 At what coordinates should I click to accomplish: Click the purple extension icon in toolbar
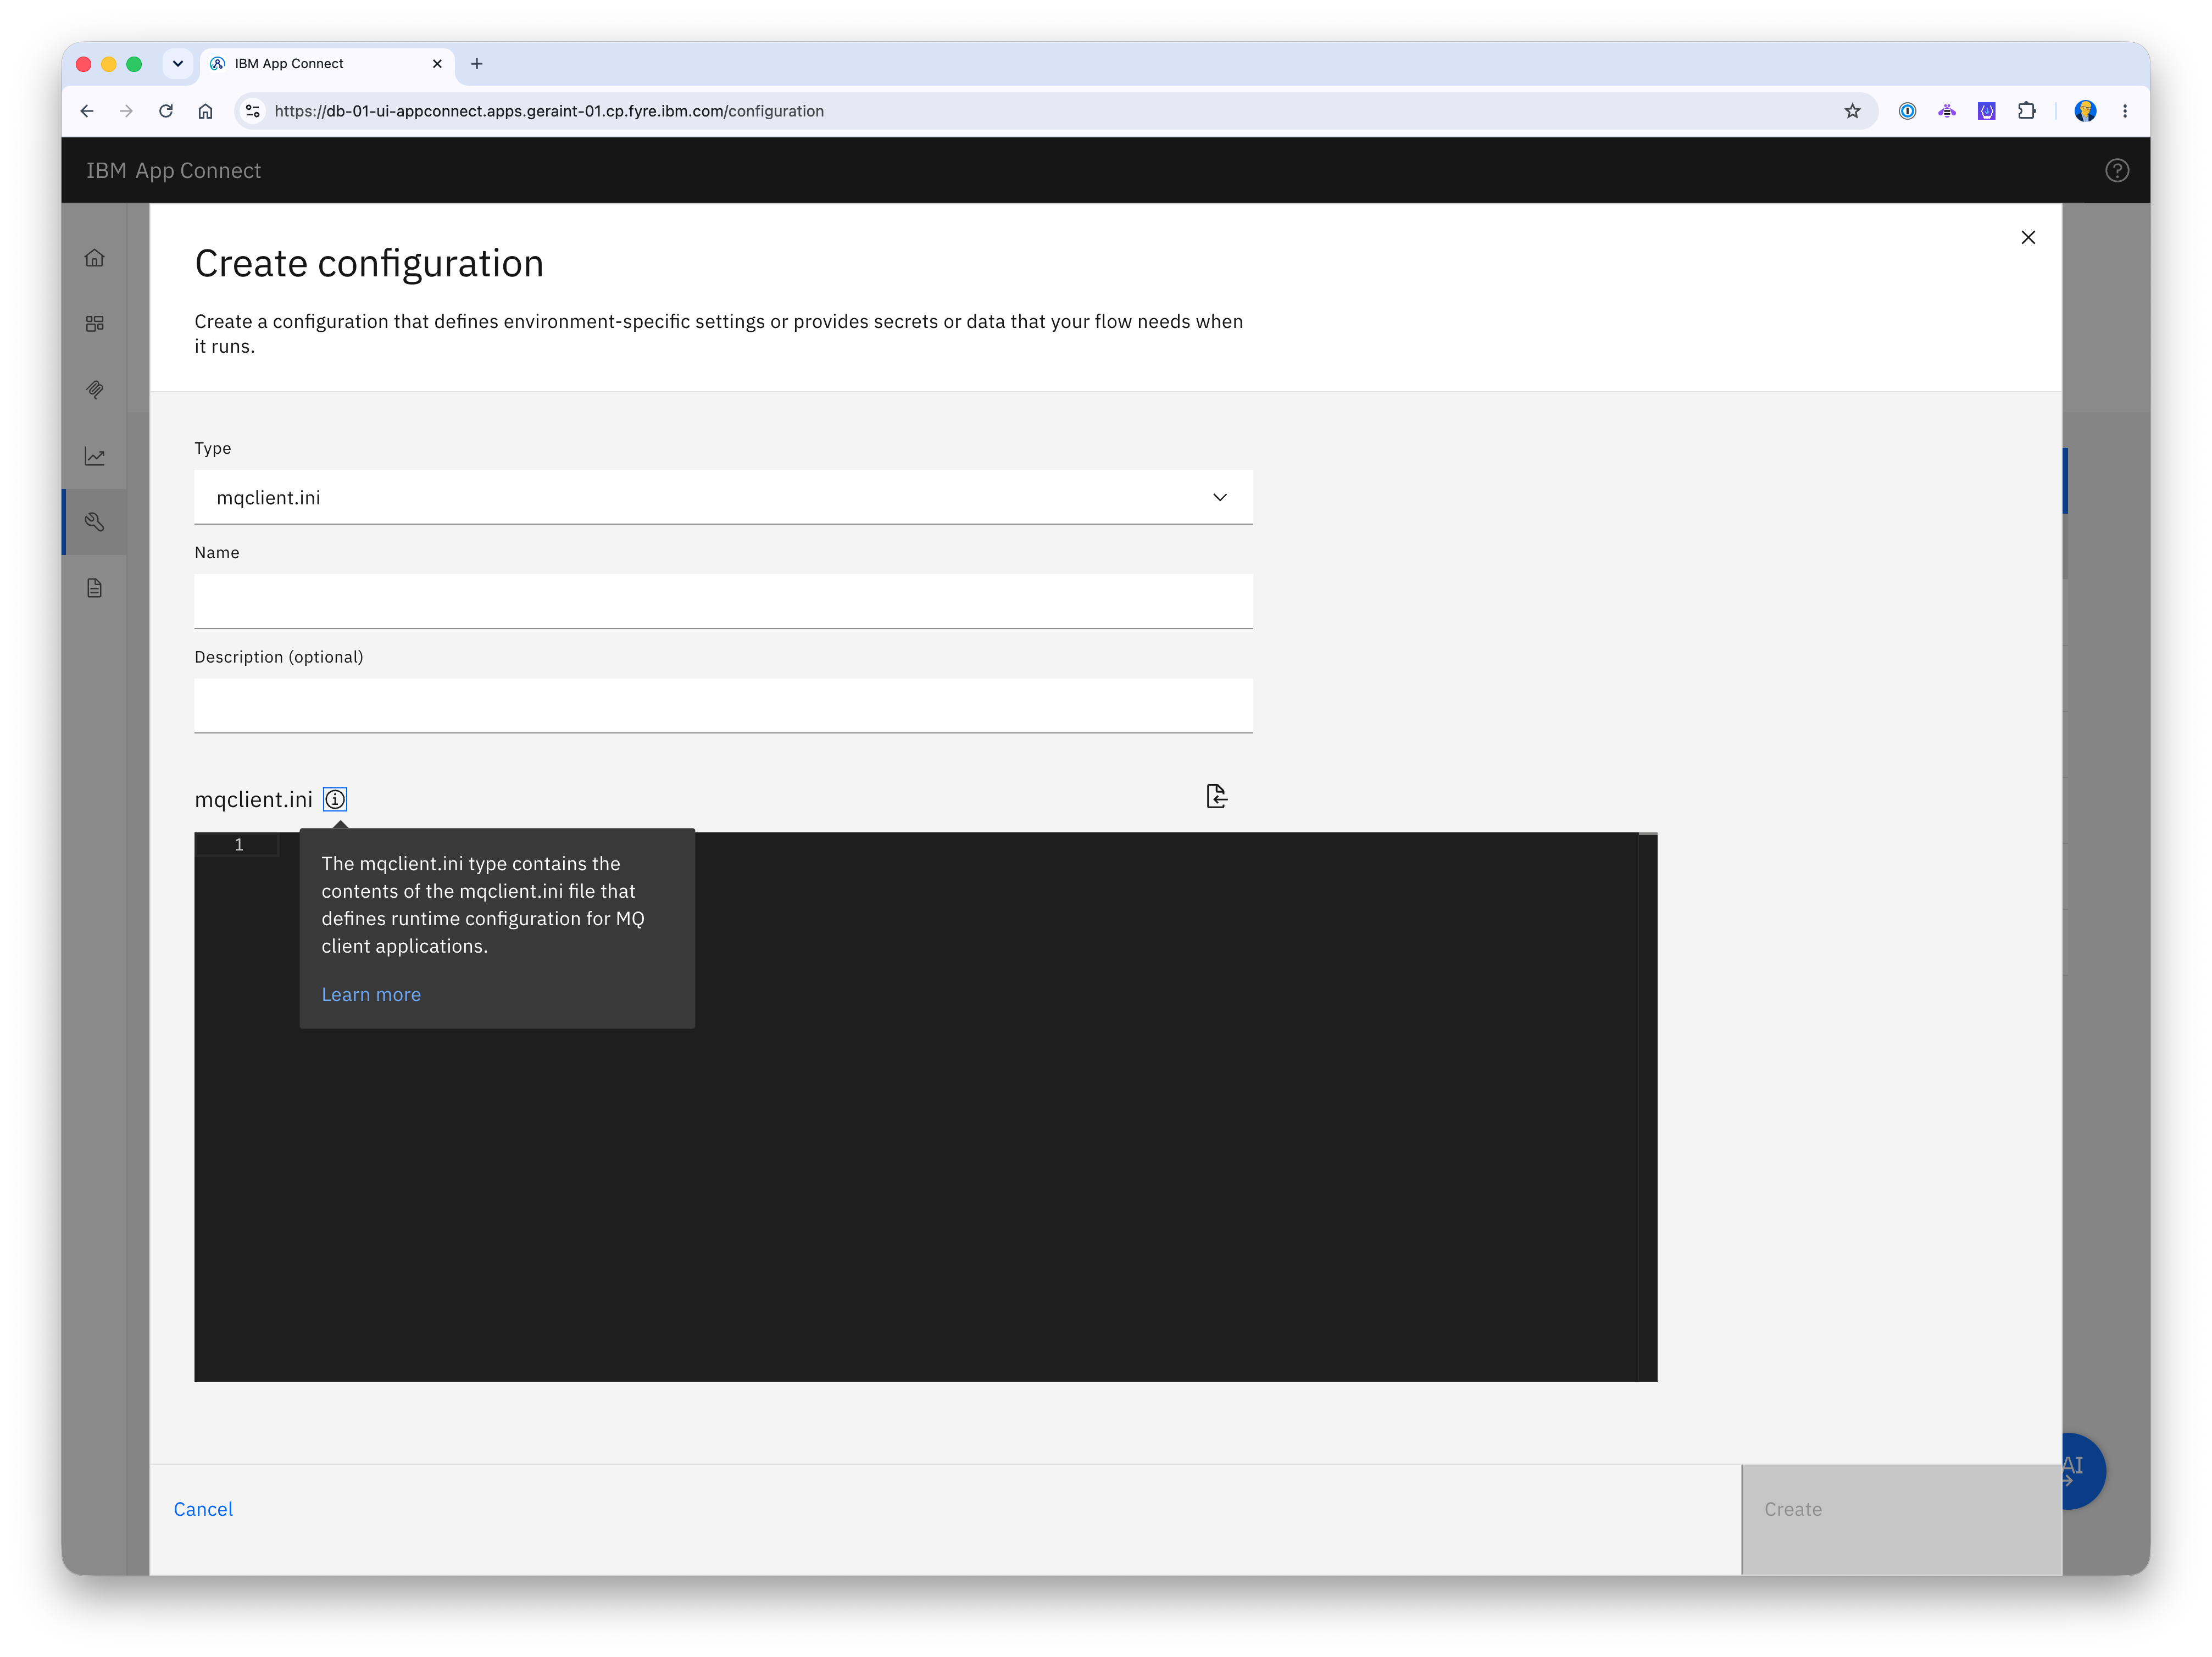1946,111
